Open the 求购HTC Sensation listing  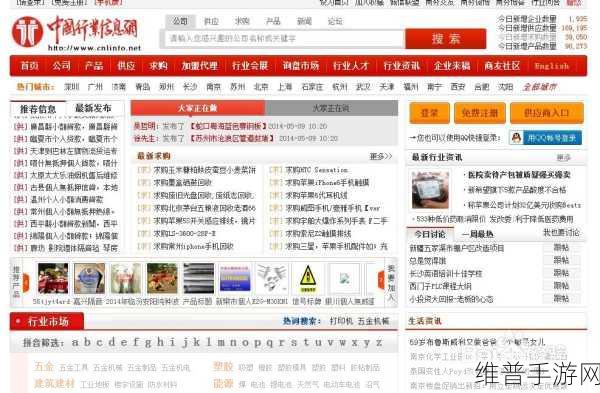pos(317,170)
